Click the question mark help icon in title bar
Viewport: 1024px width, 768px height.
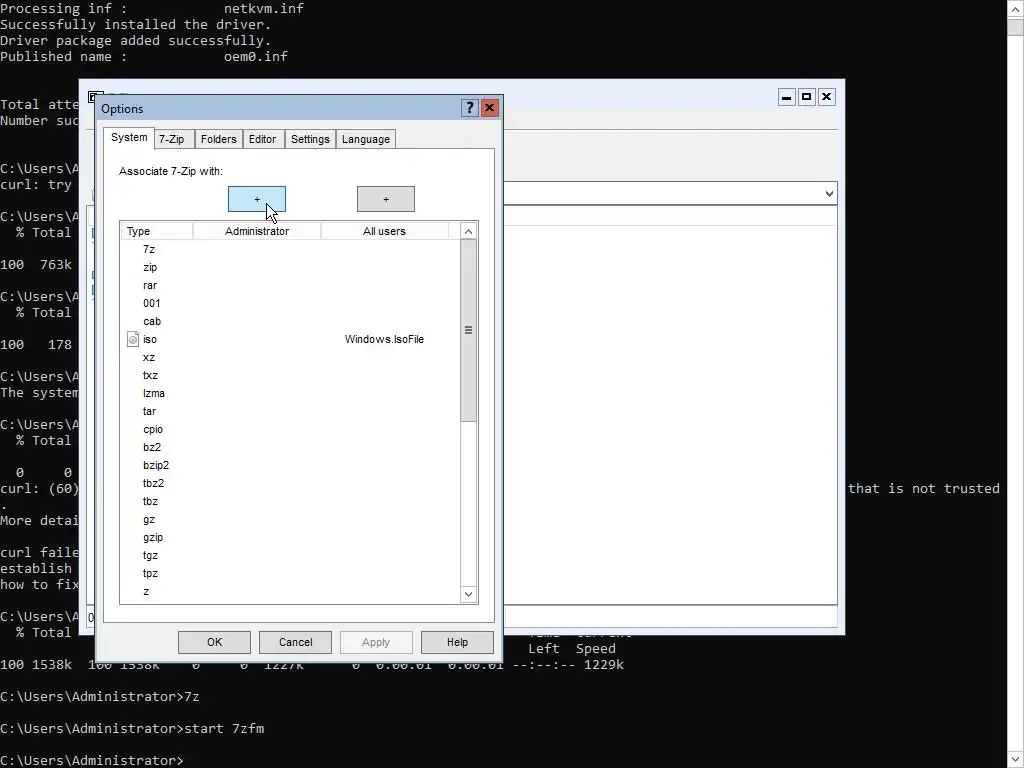470,108
